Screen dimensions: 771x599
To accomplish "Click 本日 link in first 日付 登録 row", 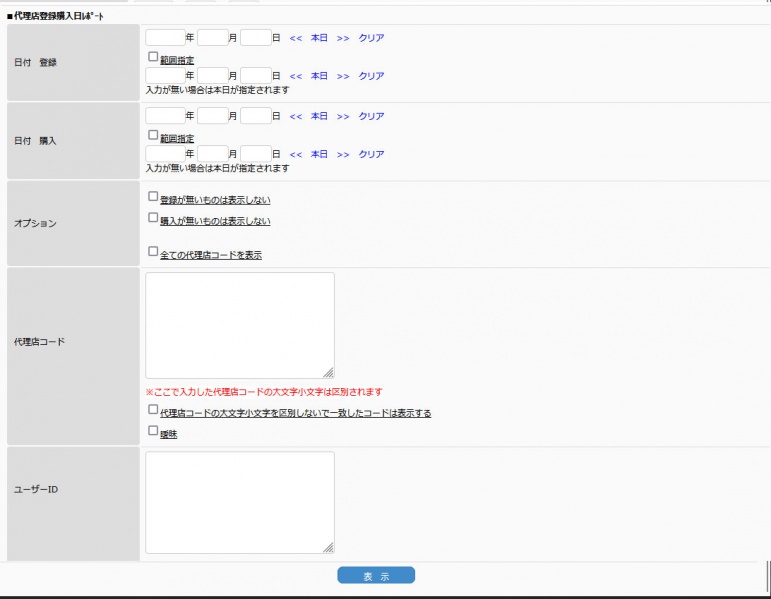I will (x=319, y=38).
